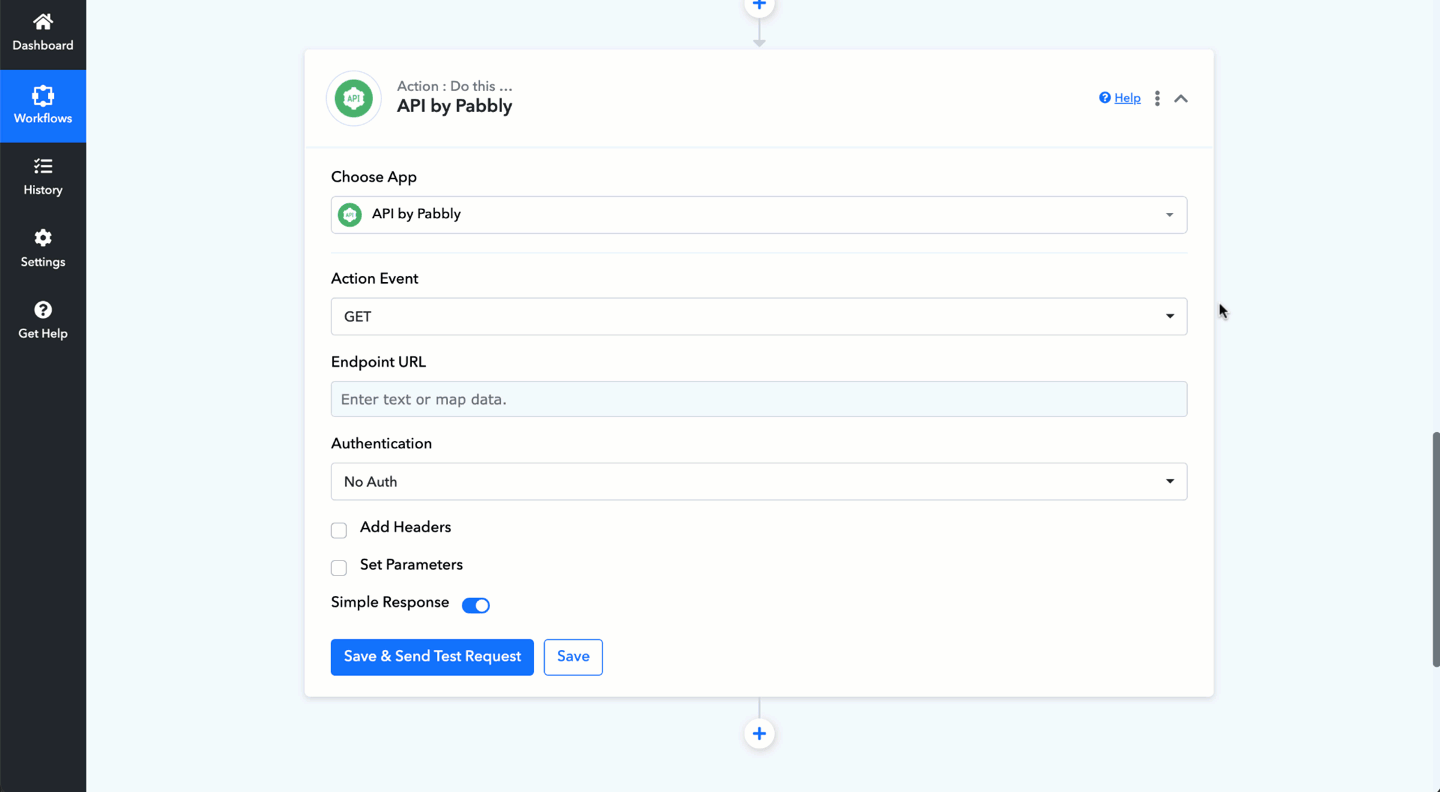Screen dimensions: 1440x792
Task: Go to the Workflows section
Action: (43, 105)
